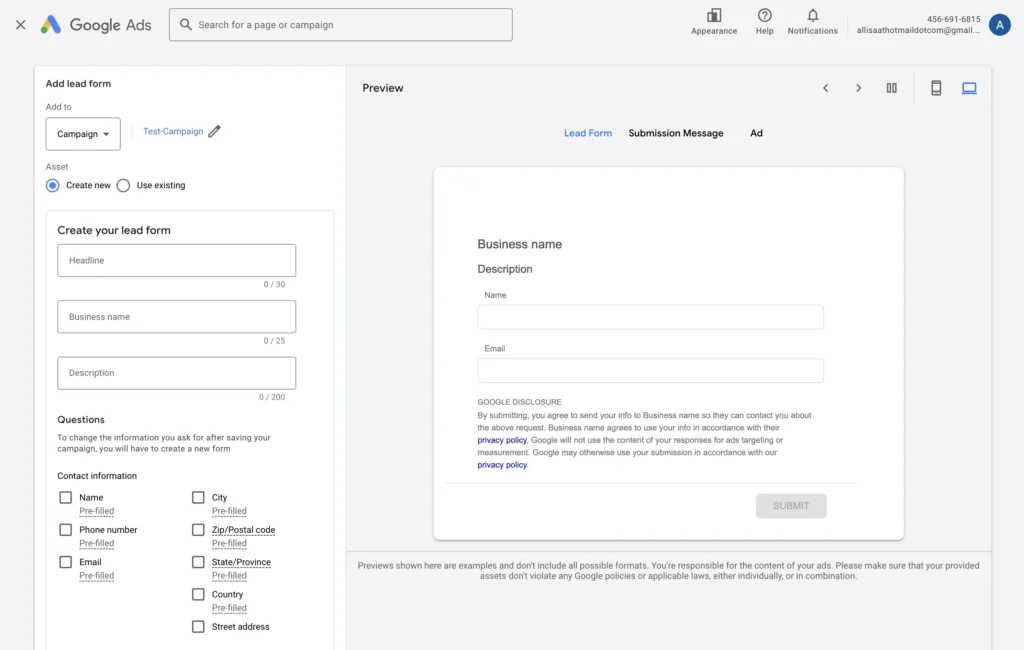Switch preview to desktop device

[x=969, y=88]
